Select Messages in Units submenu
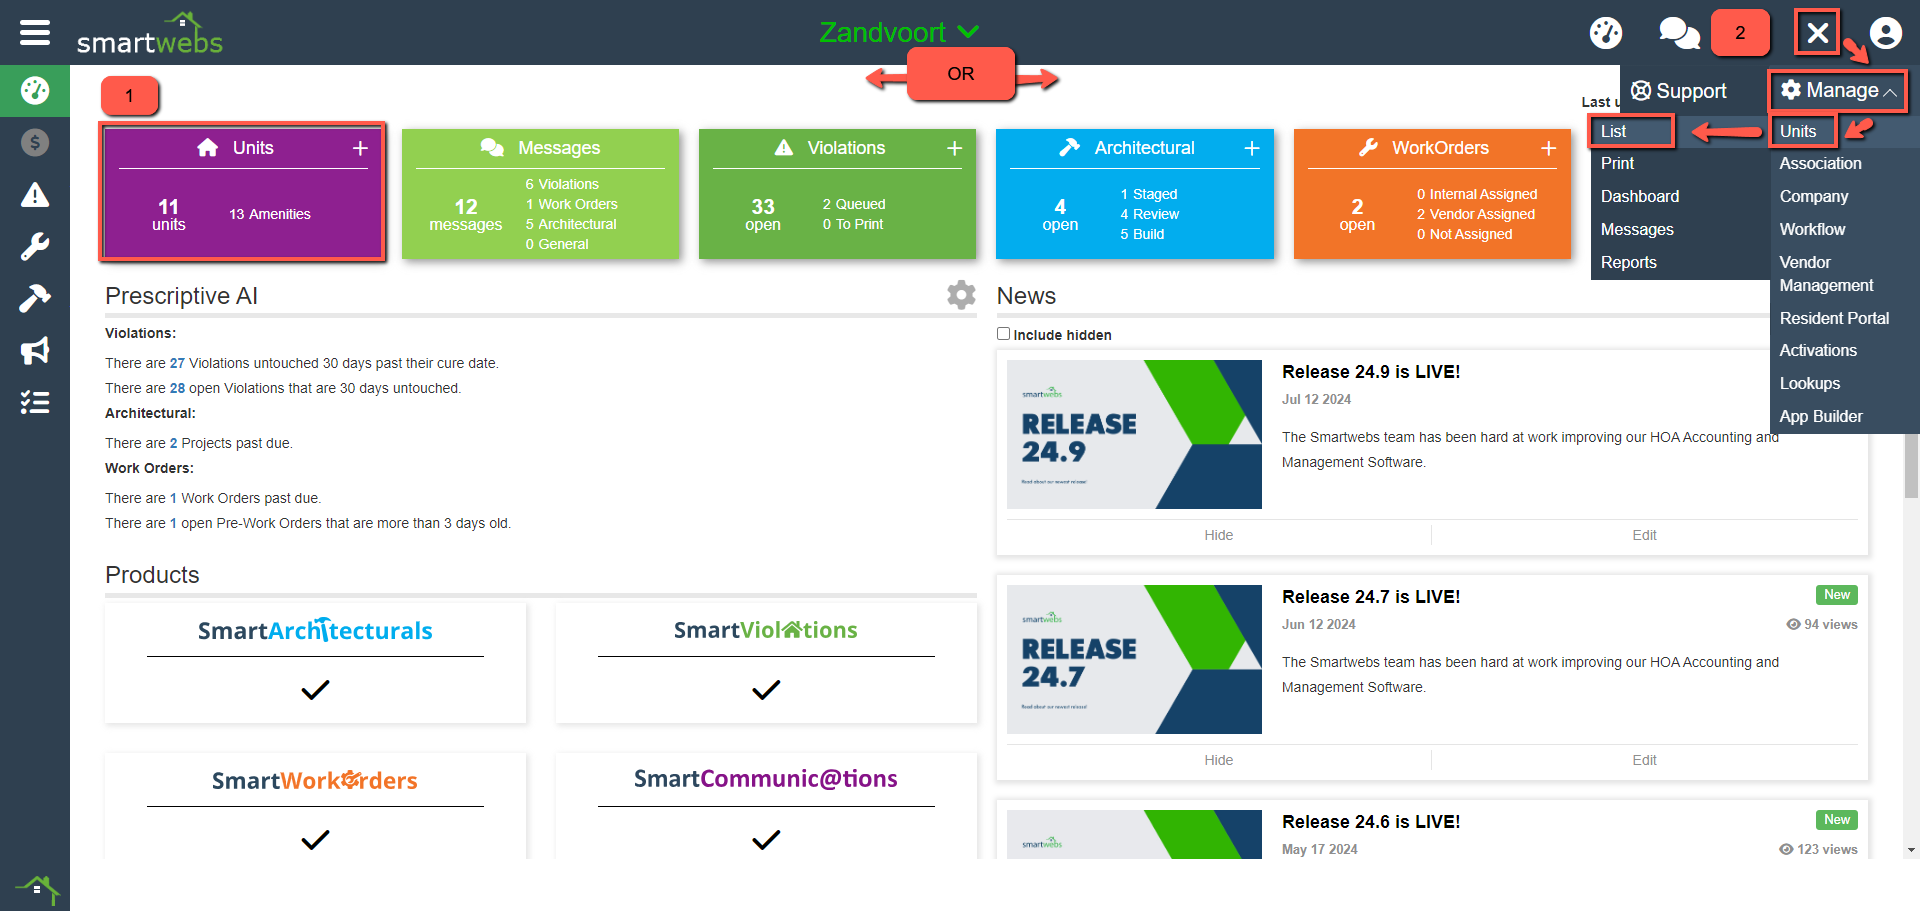This screenshot has height=911, width=1920. pyautogui.click(x=1637, y=230)
